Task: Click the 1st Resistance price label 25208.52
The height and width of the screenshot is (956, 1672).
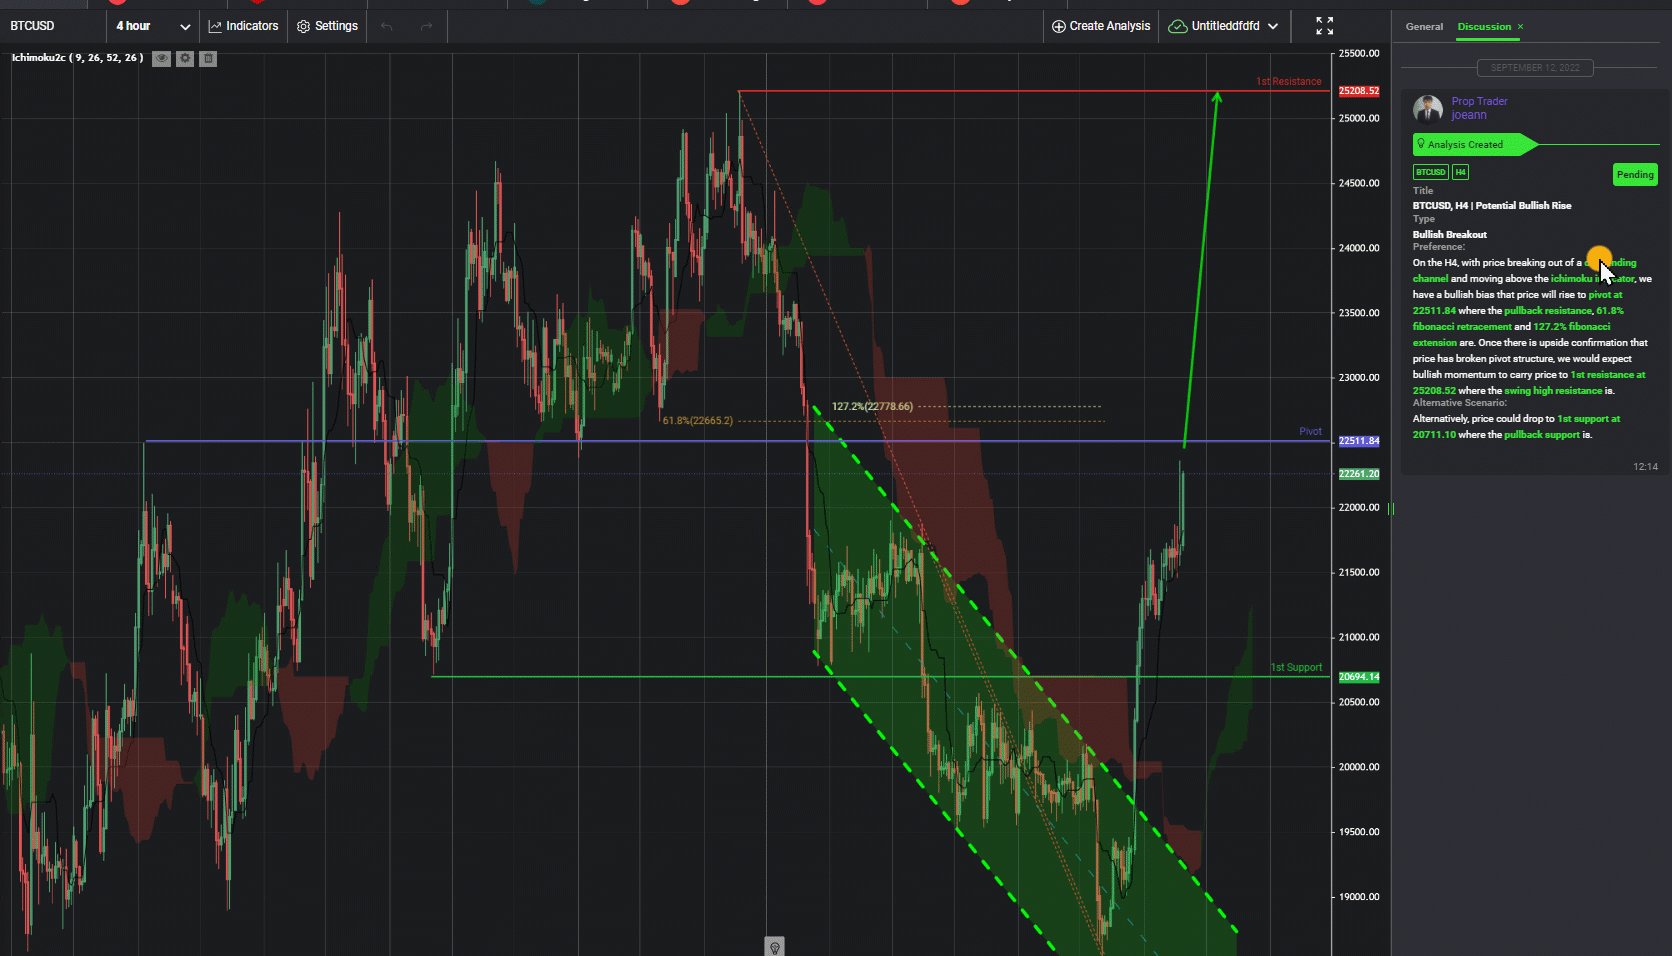Action: 1359,91
